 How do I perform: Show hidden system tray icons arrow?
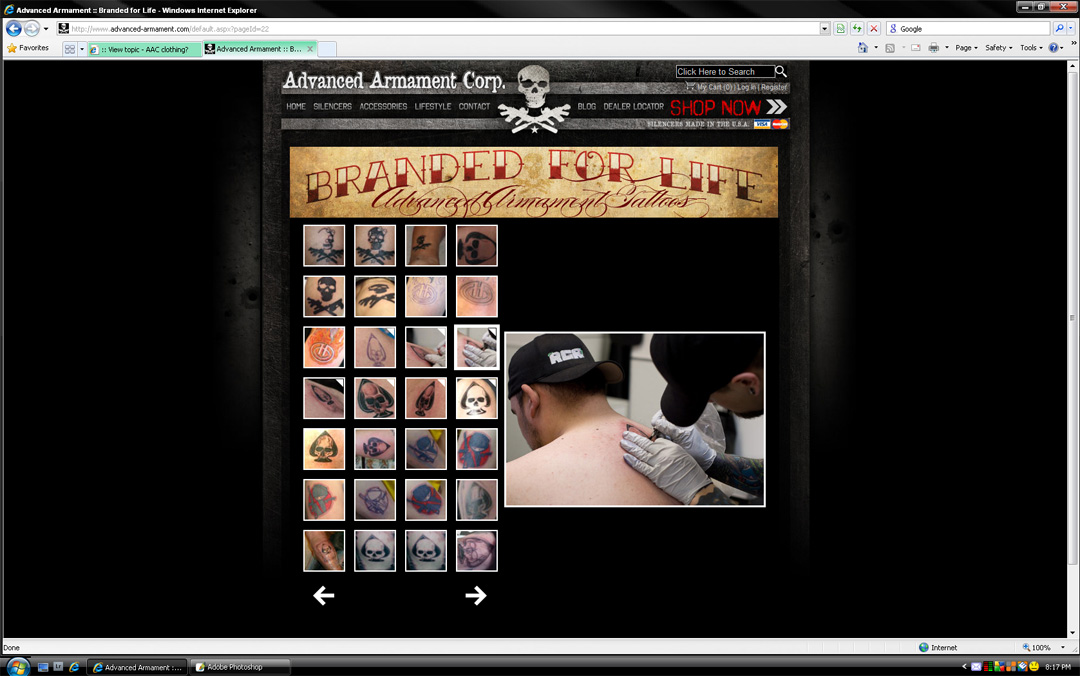(964, 667)
